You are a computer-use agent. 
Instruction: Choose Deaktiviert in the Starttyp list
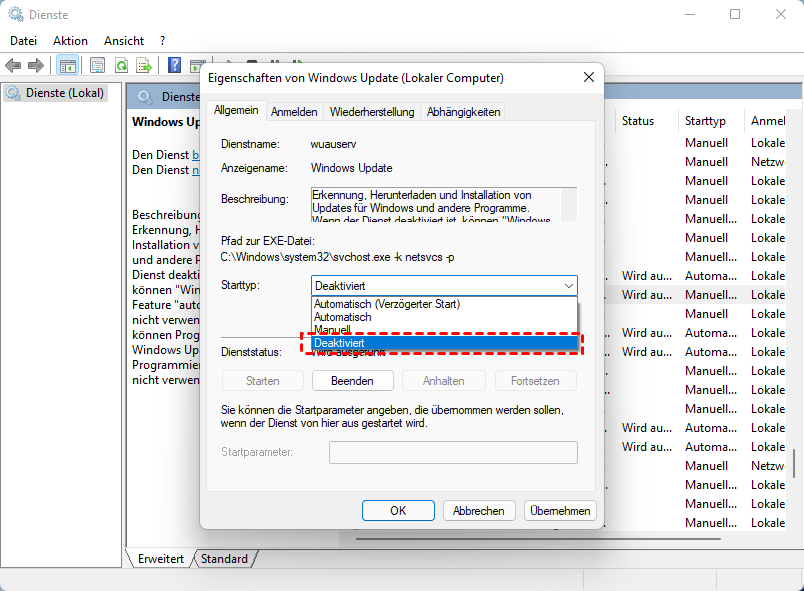(444, 343)
